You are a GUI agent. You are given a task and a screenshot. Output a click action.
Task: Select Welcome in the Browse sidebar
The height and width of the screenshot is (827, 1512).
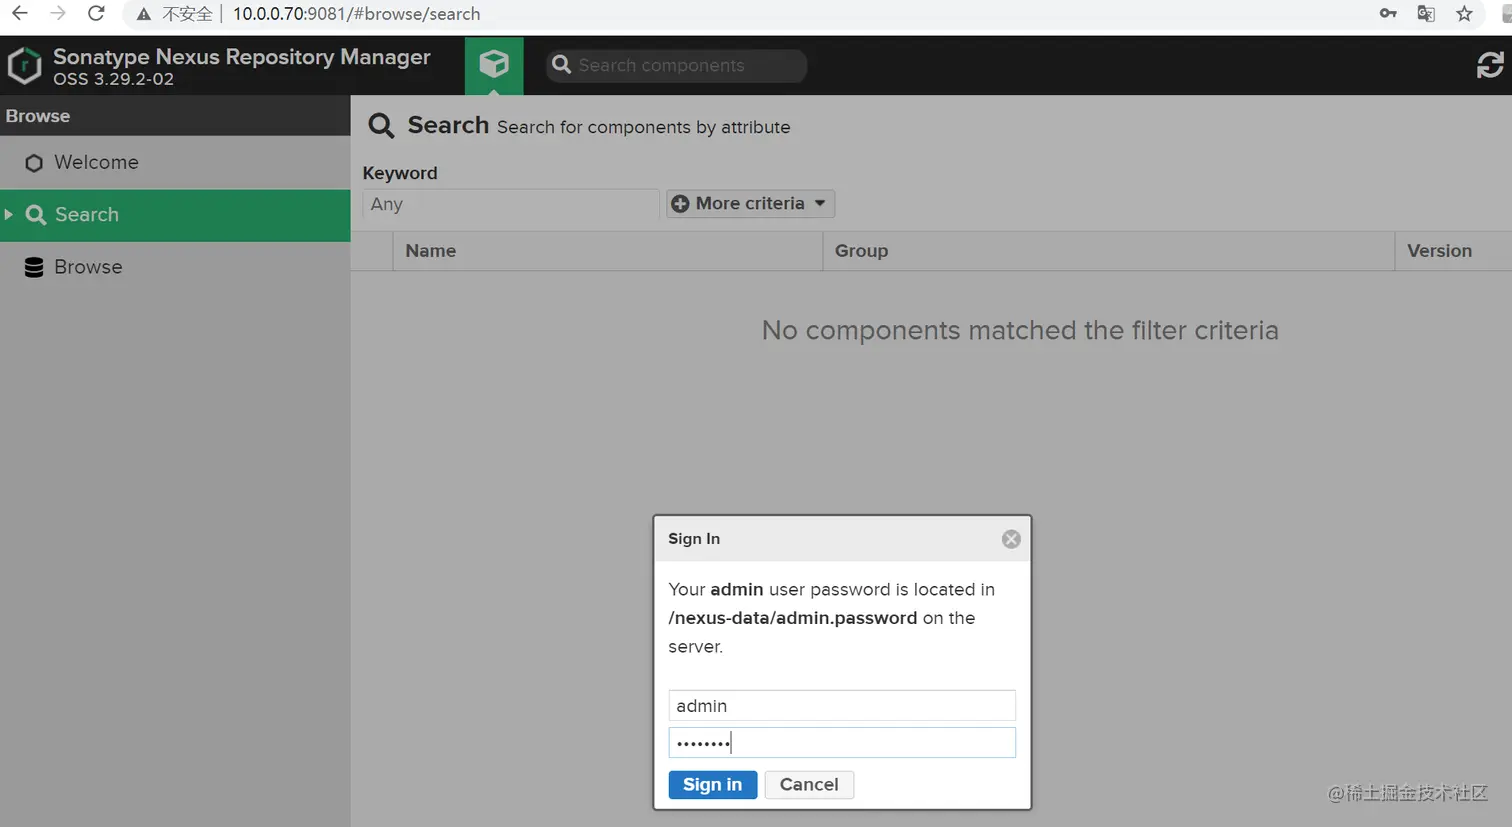(96, 163)
